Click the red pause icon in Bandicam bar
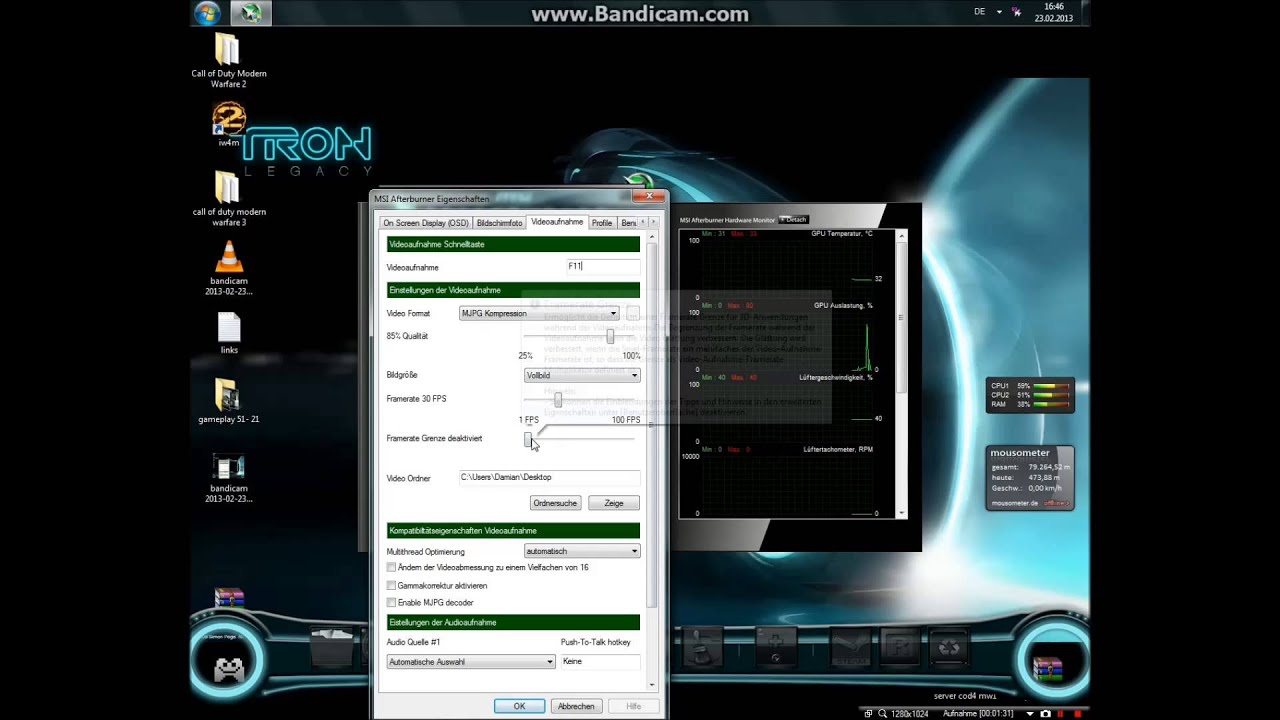 click(1060, 713)
